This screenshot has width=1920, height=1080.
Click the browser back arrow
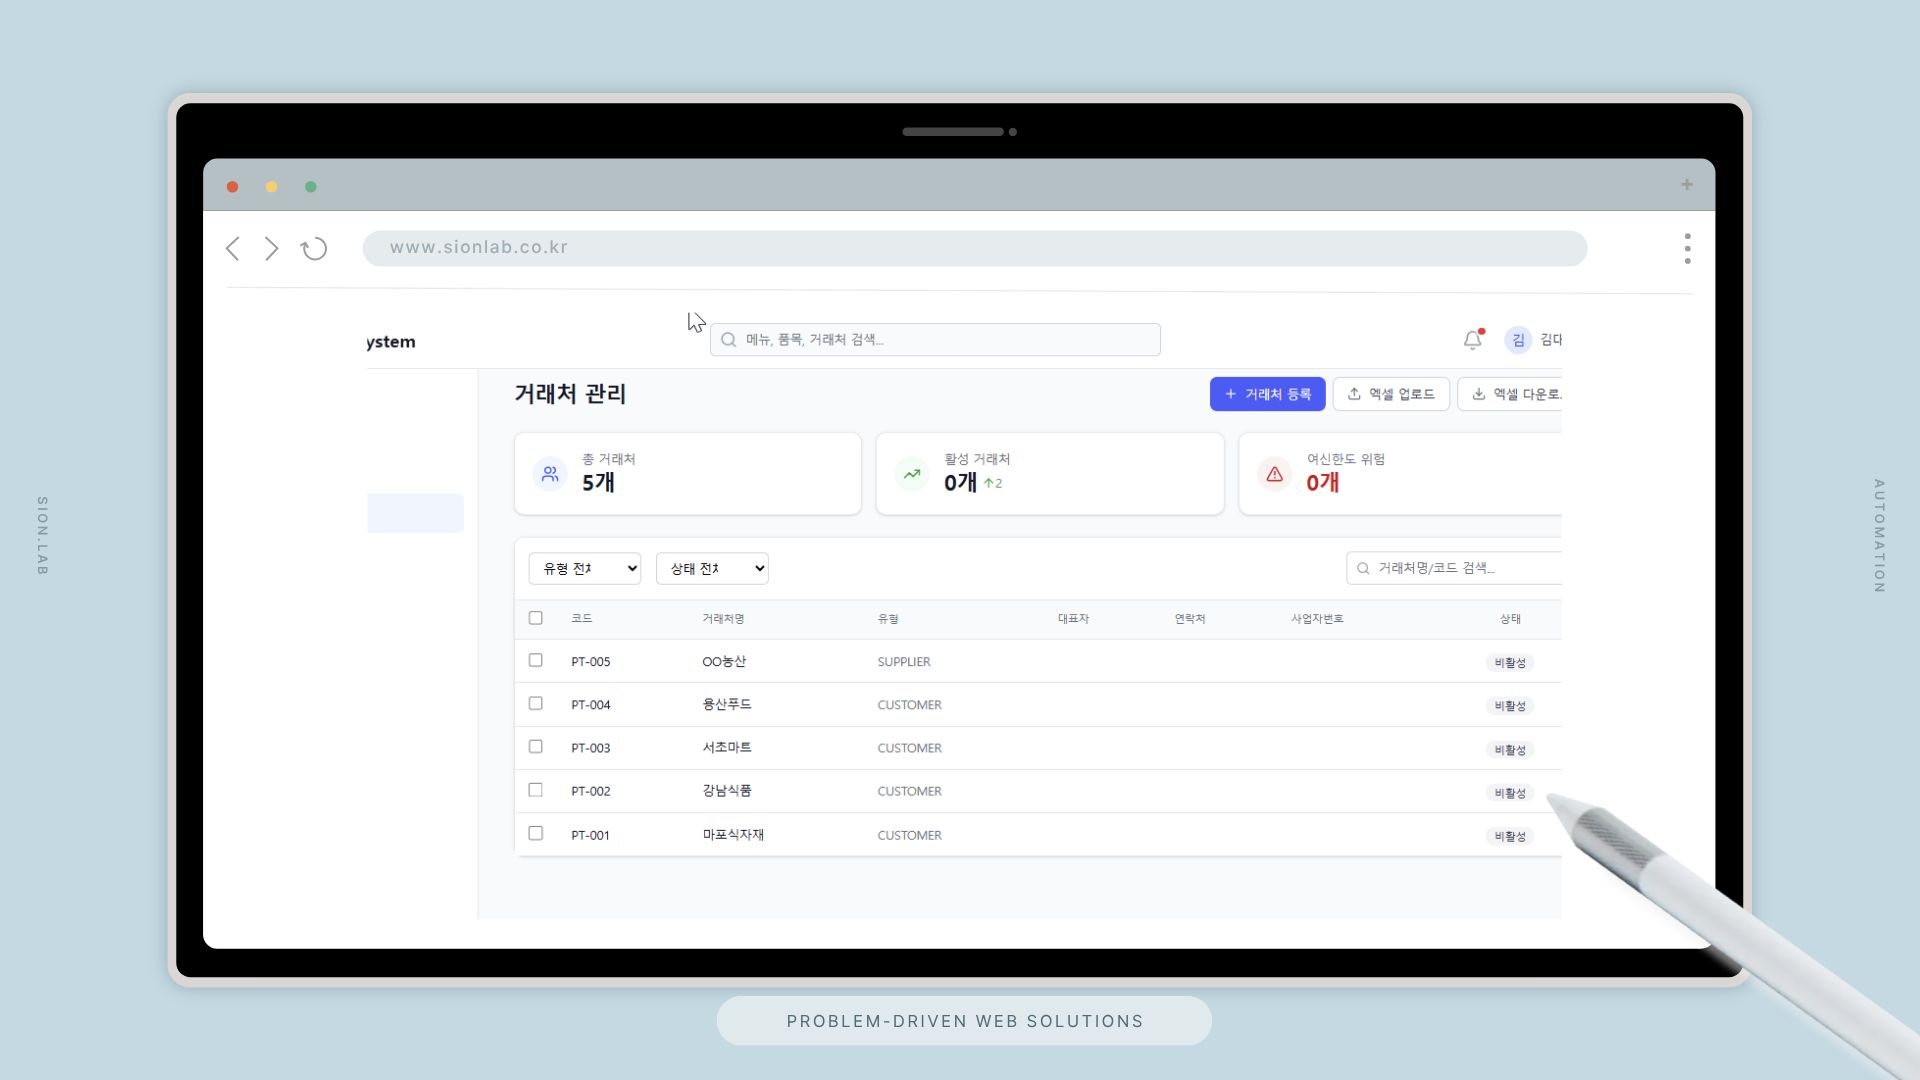(x=233, y=249)
